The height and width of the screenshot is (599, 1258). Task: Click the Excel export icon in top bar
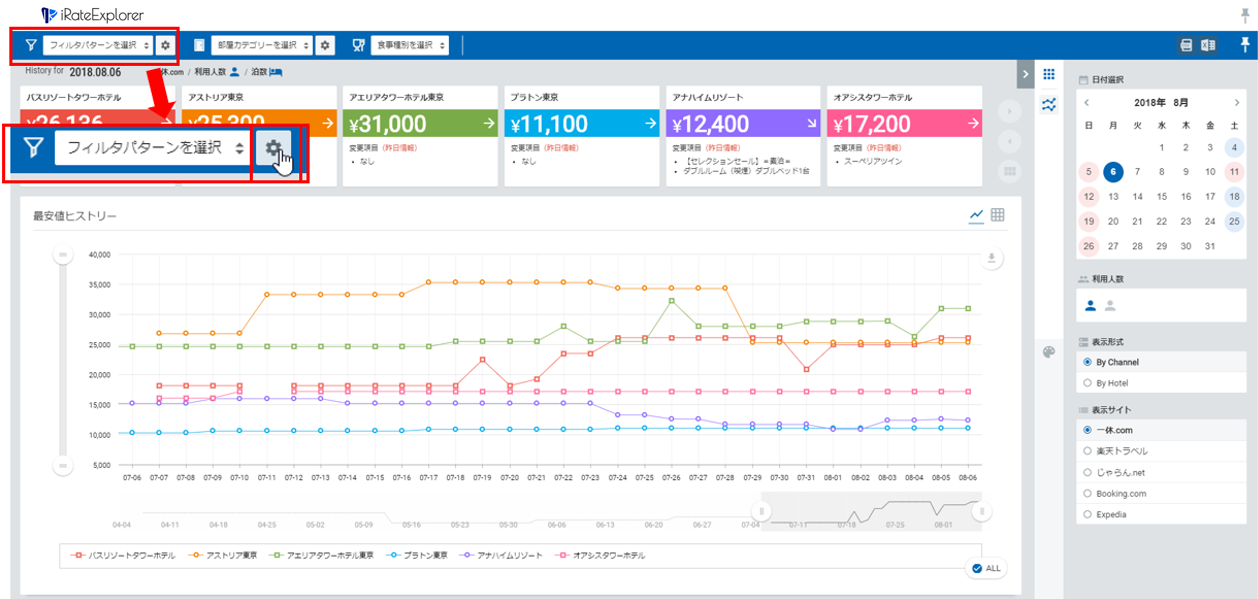(1208, 45)
